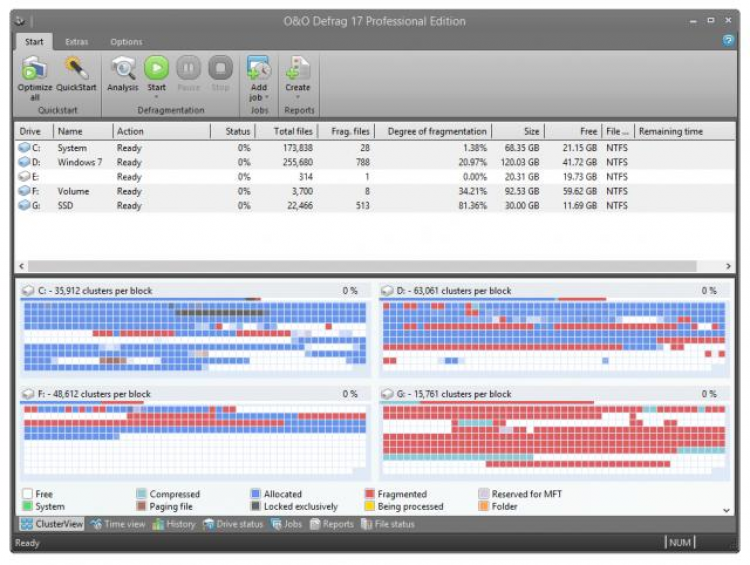The image size is (750, 565).
Task: Click the '81.36%' fragmentation value
Action: 472,205
